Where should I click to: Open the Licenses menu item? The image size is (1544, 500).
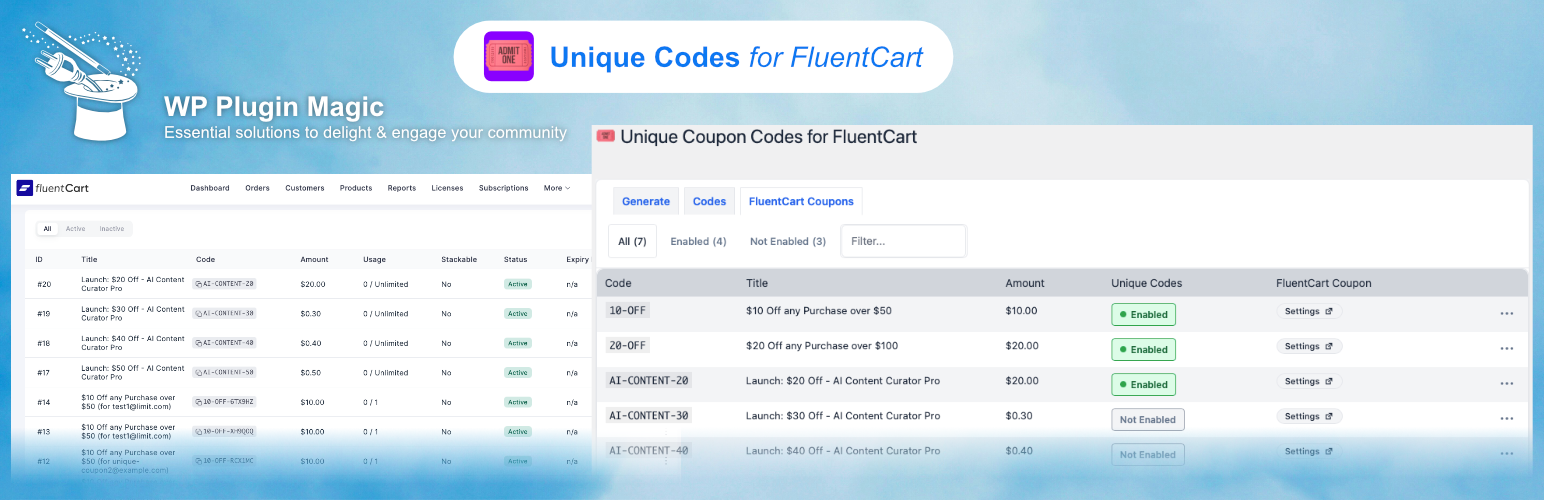click(x=447, y=188)
